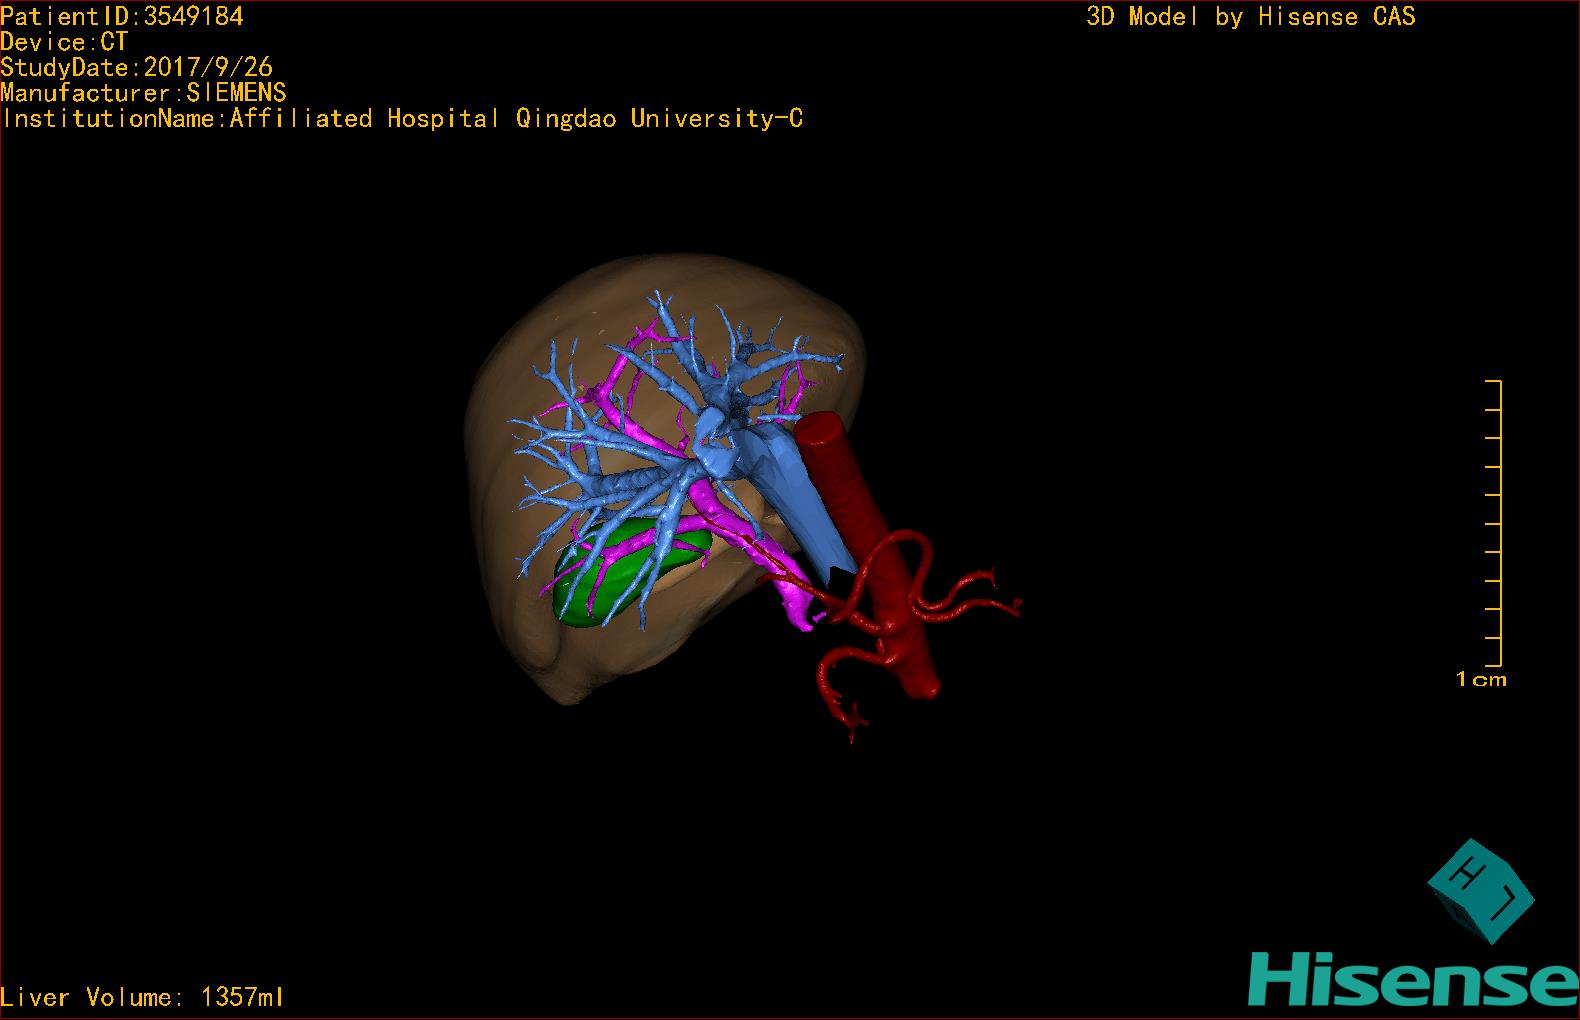1580x1020 pixels.
Task: Click the InstitutionName overlay text
Action: [x=402, y=119]
